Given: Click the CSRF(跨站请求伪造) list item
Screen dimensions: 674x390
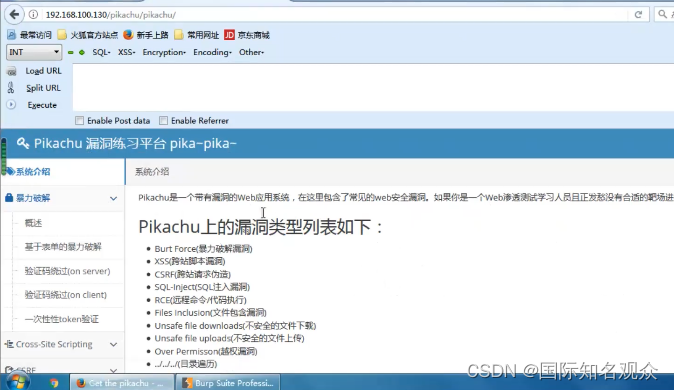Looking at the screenshot, I should (193, 274).
